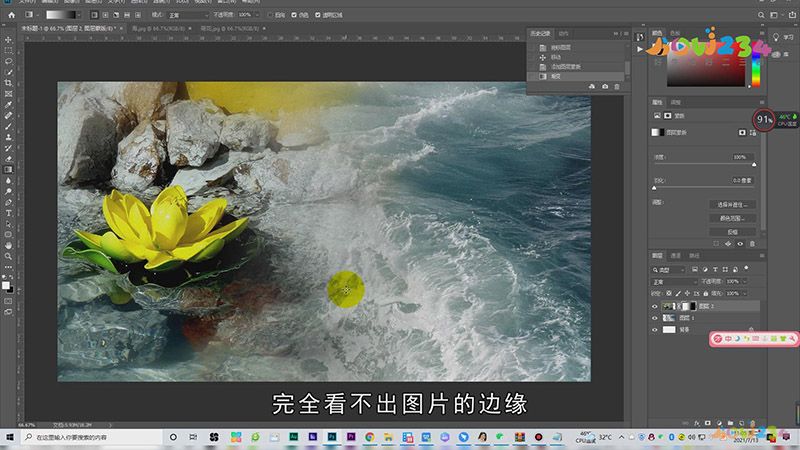This screenshot has width=800, height=450.
Task: Choose the radial gradient style icon
Action: (106, 15)
